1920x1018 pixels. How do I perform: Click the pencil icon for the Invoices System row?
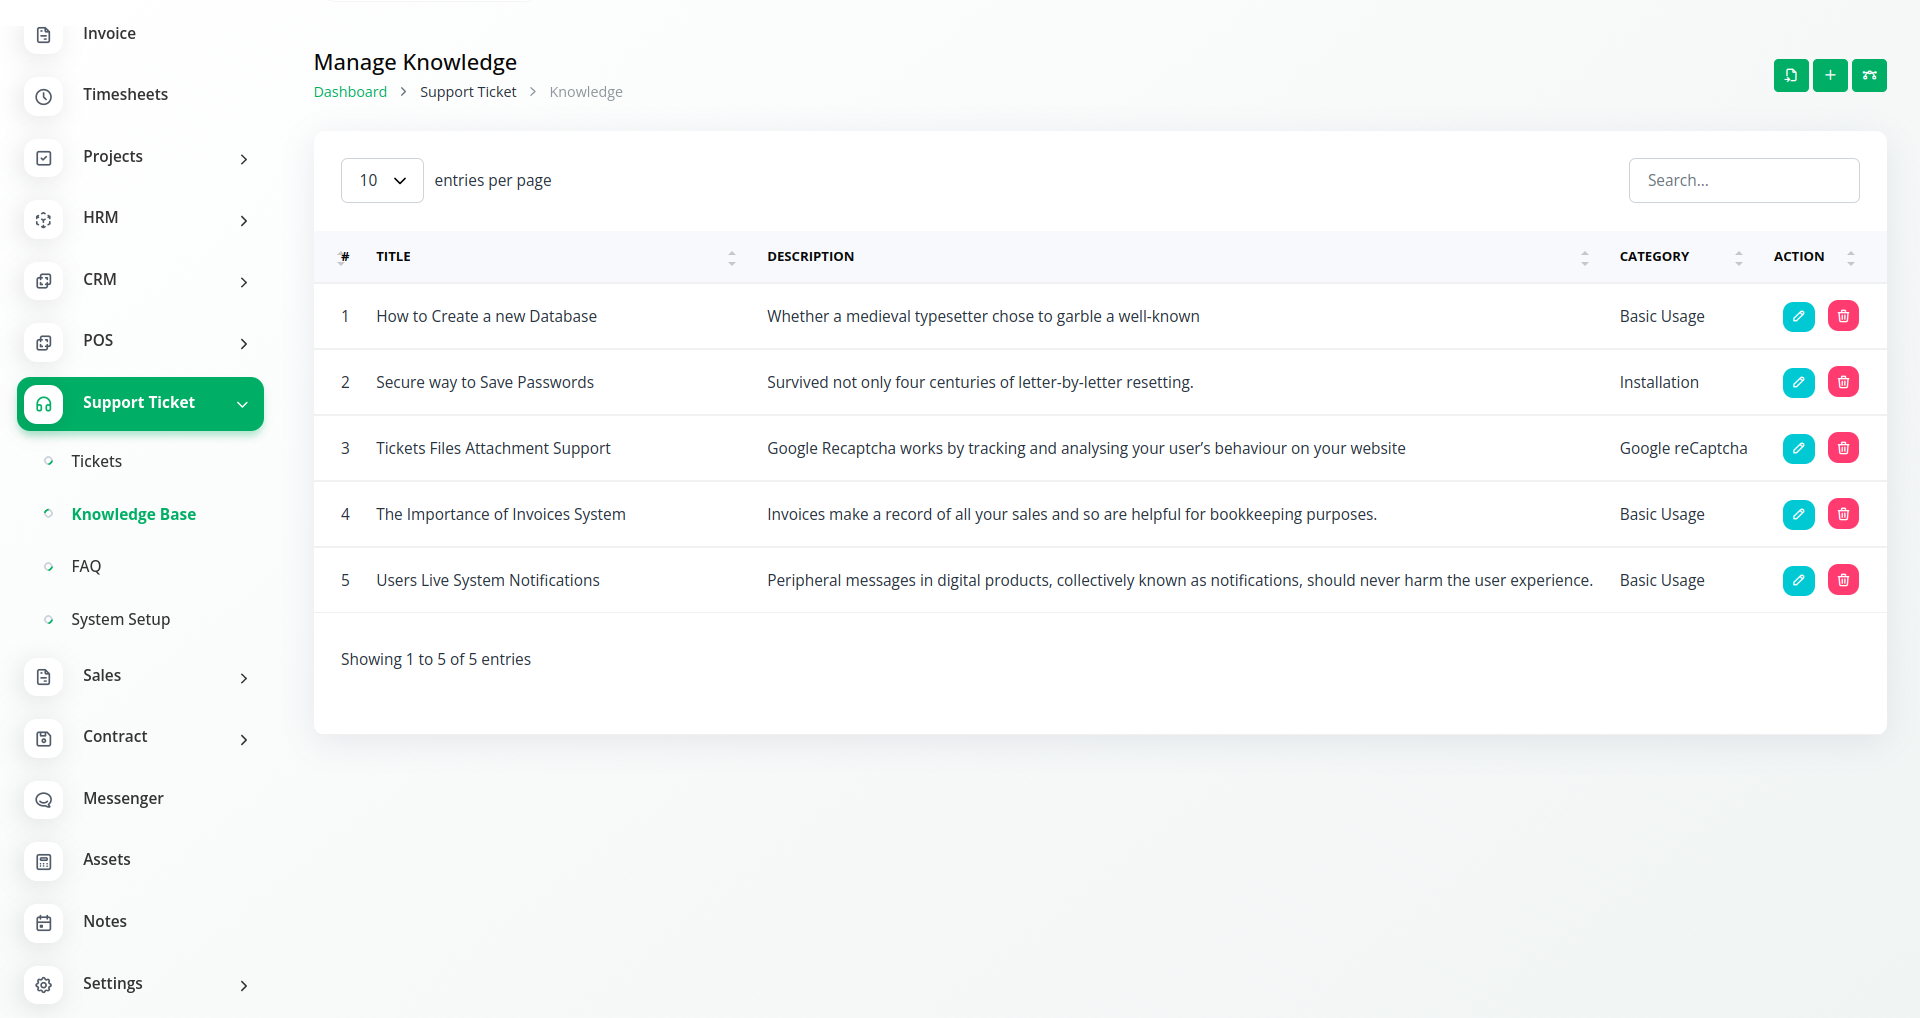(1798, 514)
